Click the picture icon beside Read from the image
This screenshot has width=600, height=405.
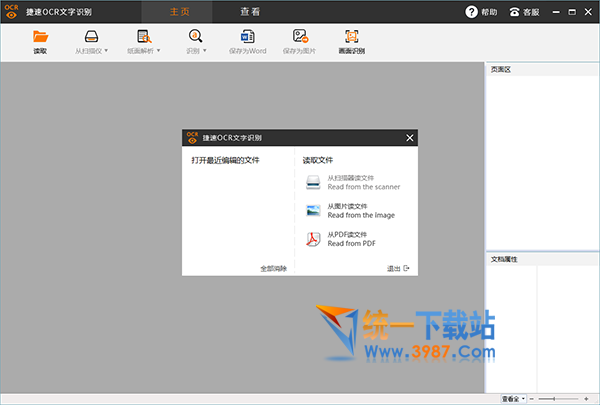313,211
